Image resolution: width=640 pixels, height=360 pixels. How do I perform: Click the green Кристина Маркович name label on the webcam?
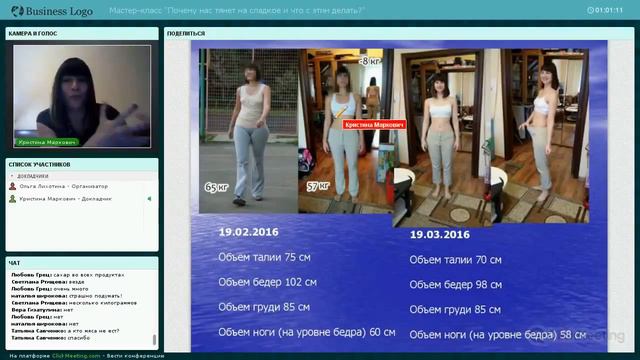[47, 142]
